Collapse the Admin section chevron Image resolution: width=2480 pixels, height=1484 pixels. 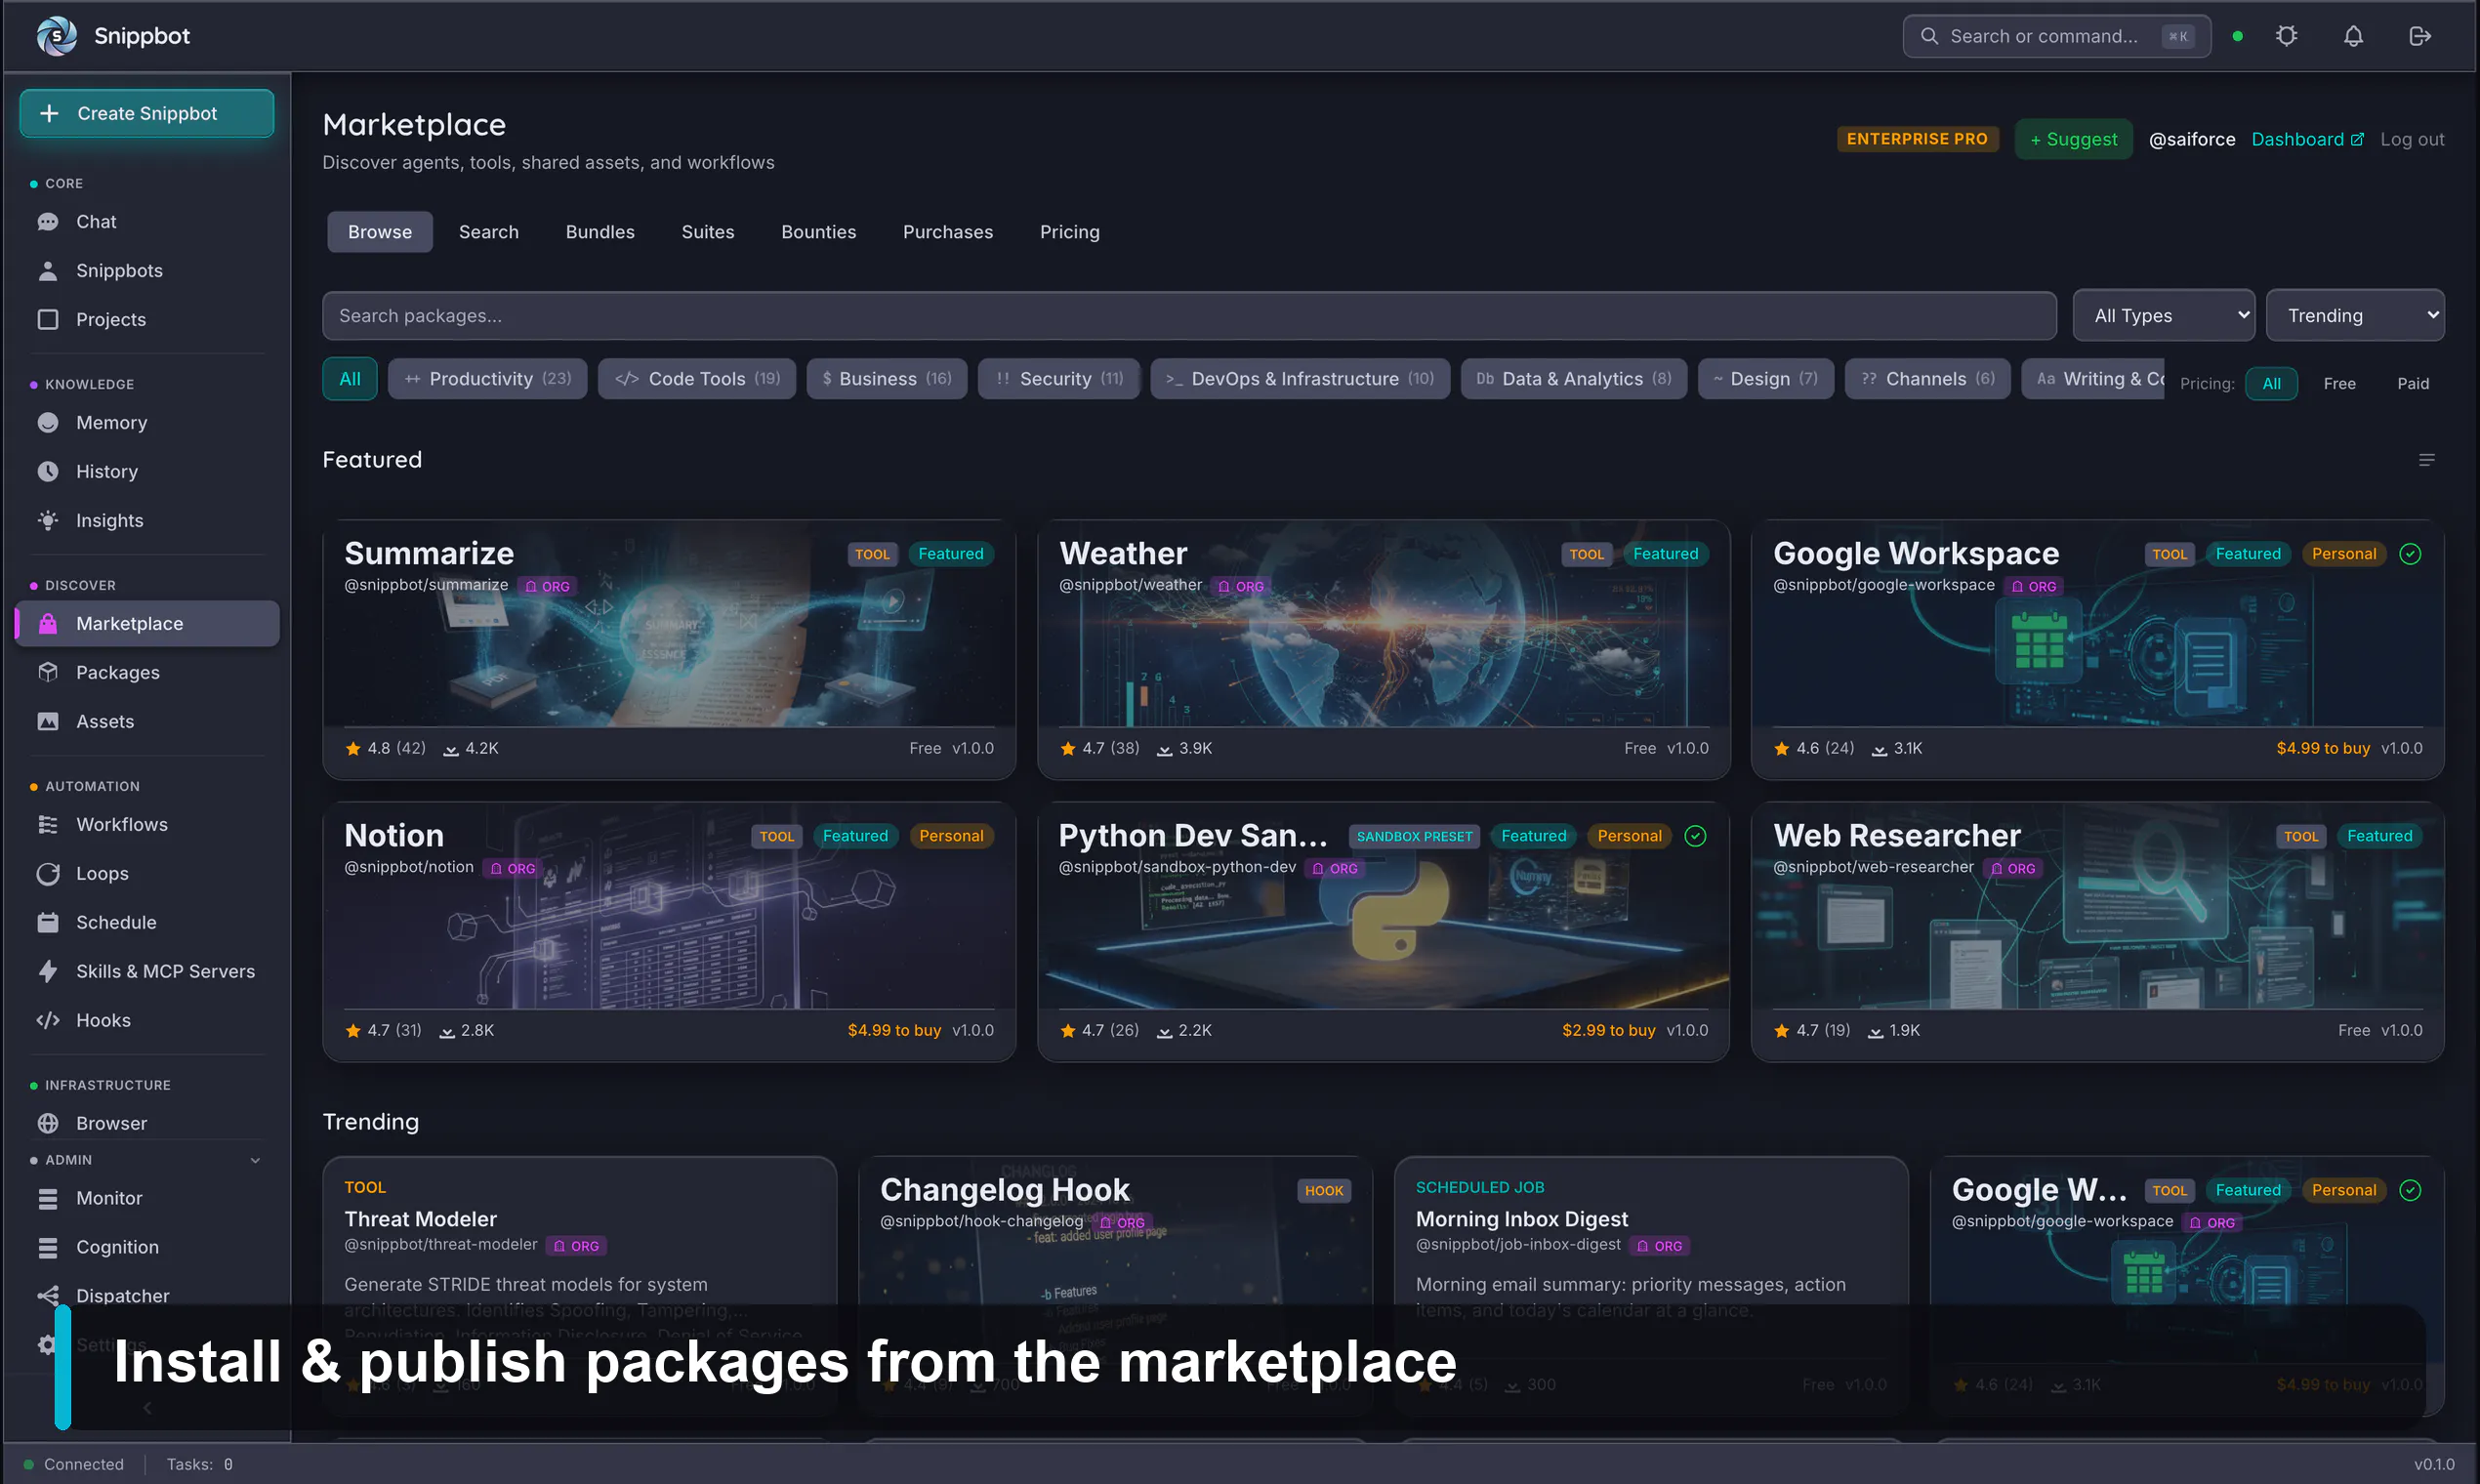pyautogui.click(x=255, y=1161)
